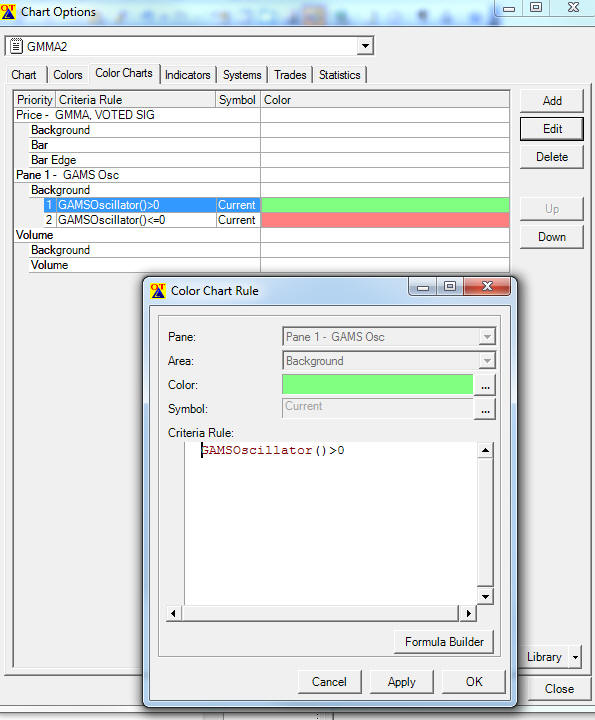Open the Formula Builder

point(444,641)
